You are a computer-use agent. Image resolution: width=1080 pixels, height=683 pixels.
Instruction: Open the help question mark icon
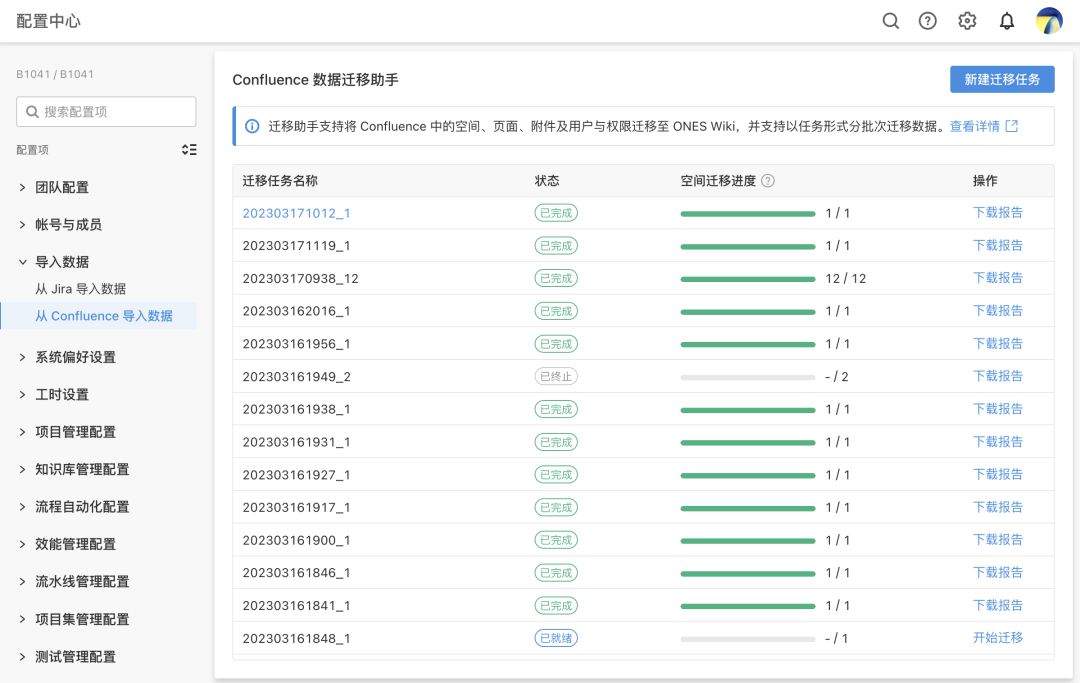tap(928, 21)
